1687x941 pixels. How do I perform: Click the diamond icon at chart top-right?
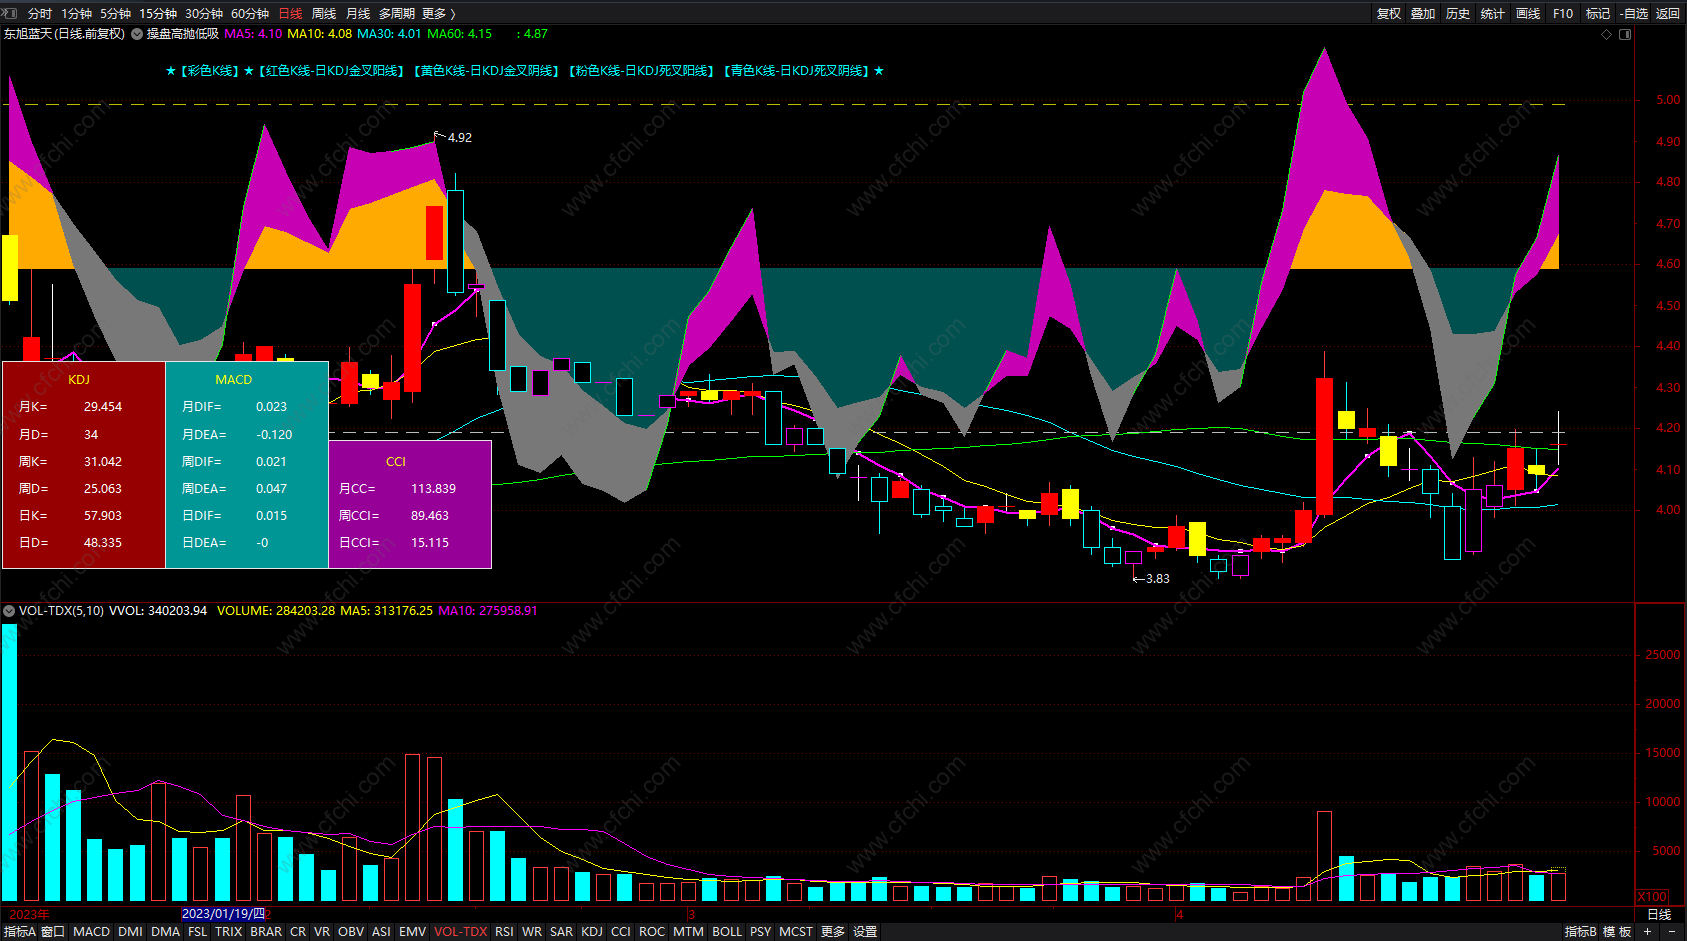tap(1607, 34)
